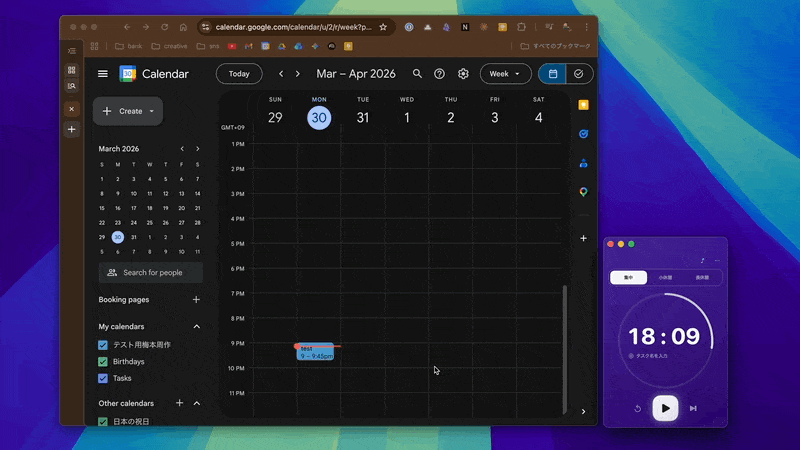Open Google Keep in side panel
This screenshot has height=450, width=800.
tap(584, 105)
